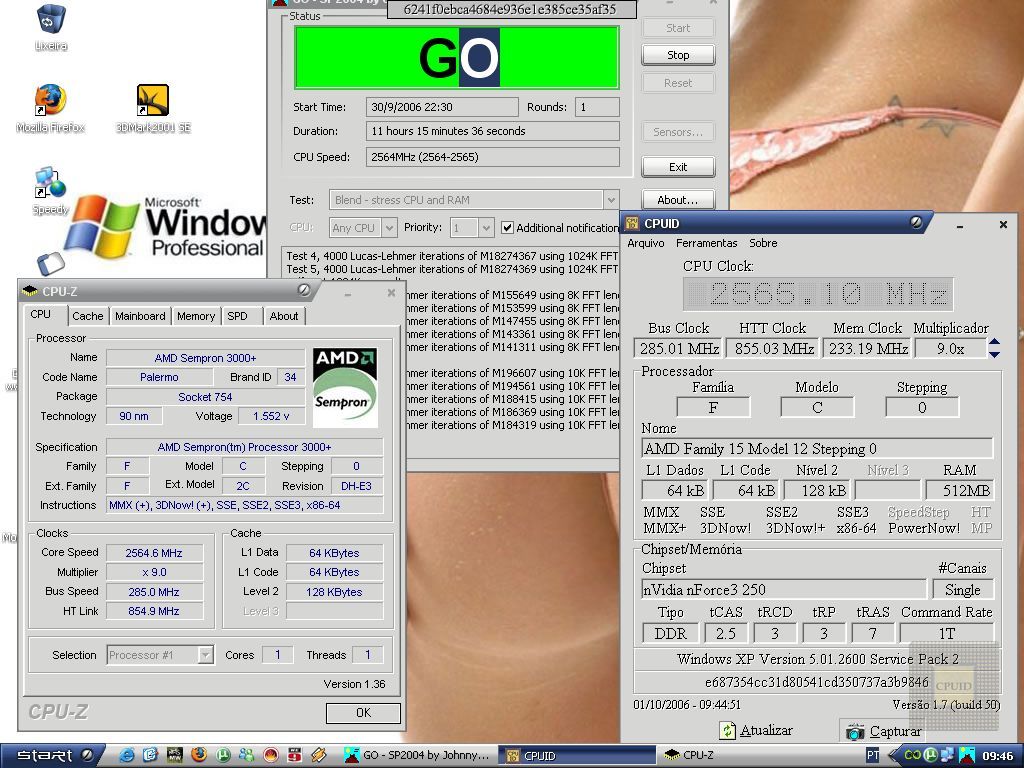Click the AMD Sempron logo in CPU-Z
The width and height of the screenshot is (1024, 768).
pos(345,387)
